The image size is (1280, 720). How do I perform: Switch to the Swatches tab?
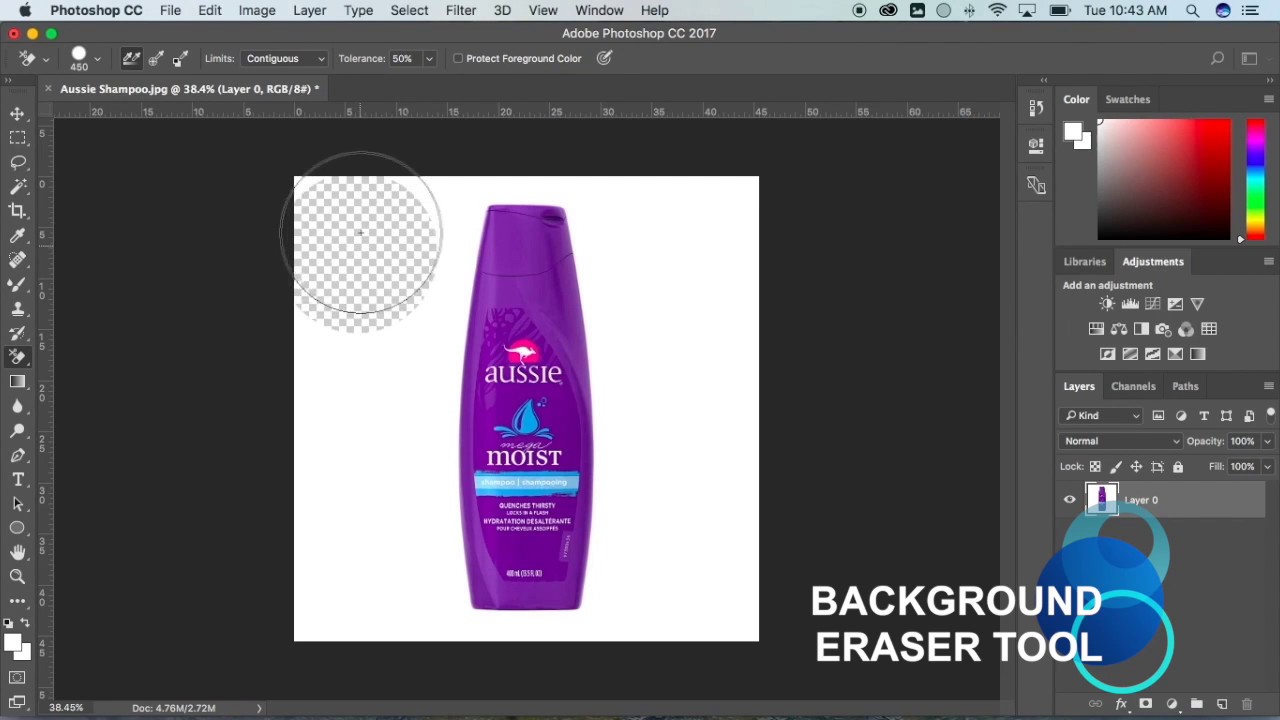click(x=1127, y=99)
